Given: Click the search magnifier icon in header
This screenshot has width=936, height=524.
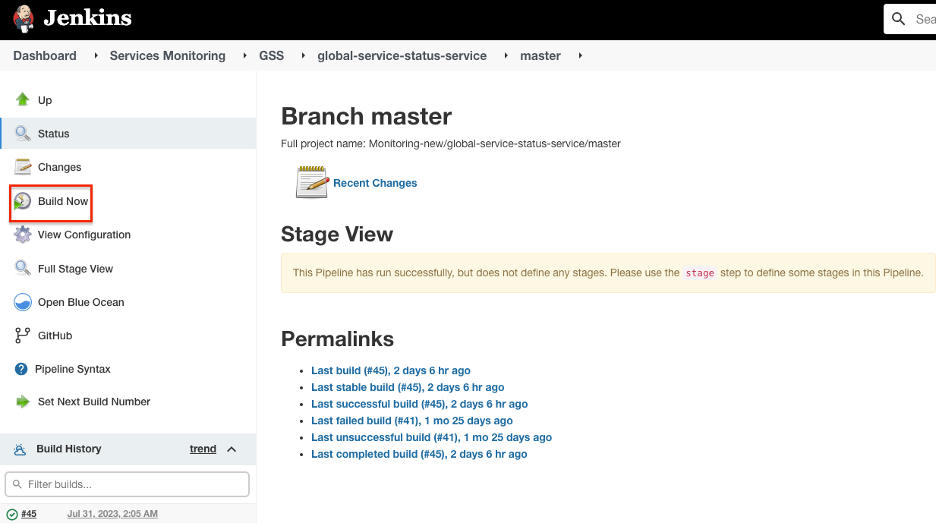Looking at the screenshot, I should [x=898, y=19].
